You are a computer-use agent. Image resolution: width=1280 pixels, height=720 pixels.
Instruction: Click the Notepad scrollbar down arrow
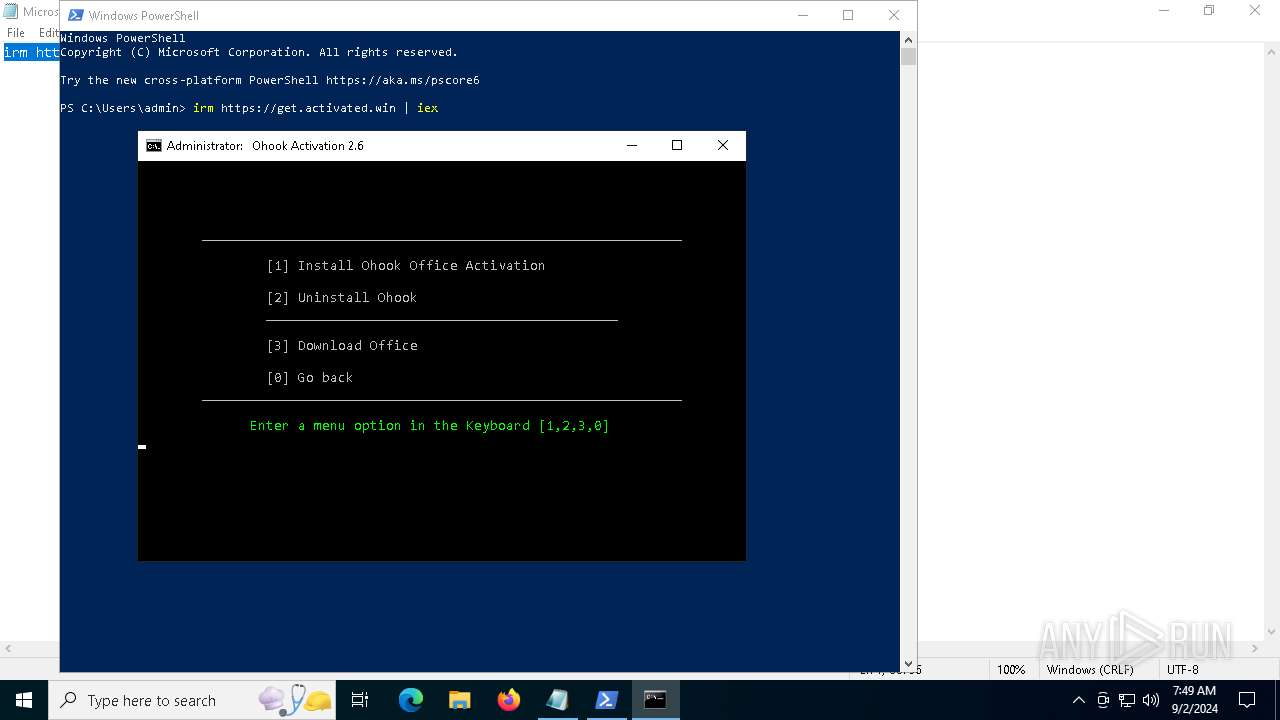pos(1271,632)
